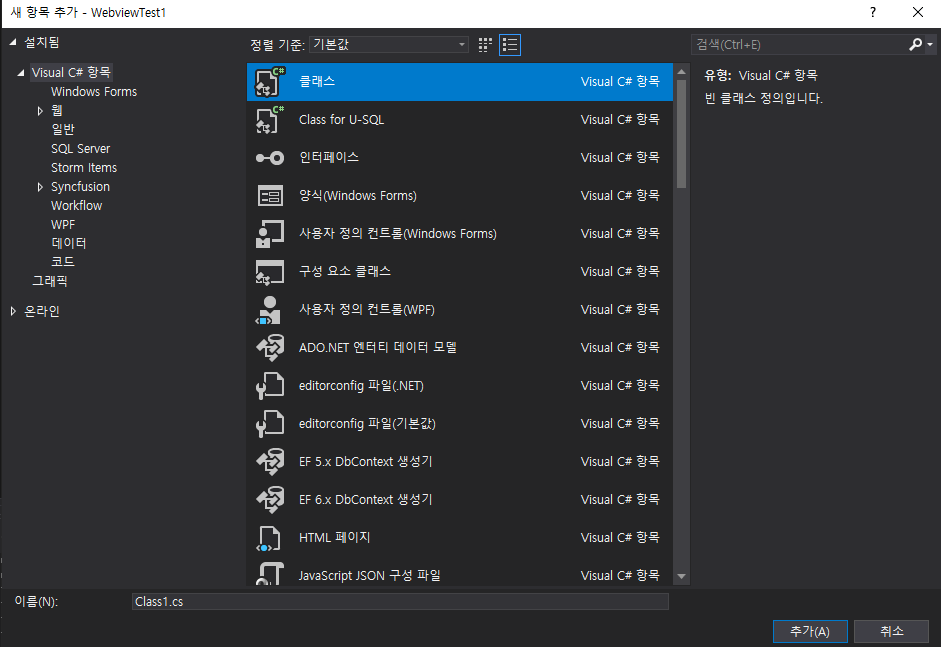
Task: Select the Workflow category
Action: pyautogui.click(x=76, y=205)
